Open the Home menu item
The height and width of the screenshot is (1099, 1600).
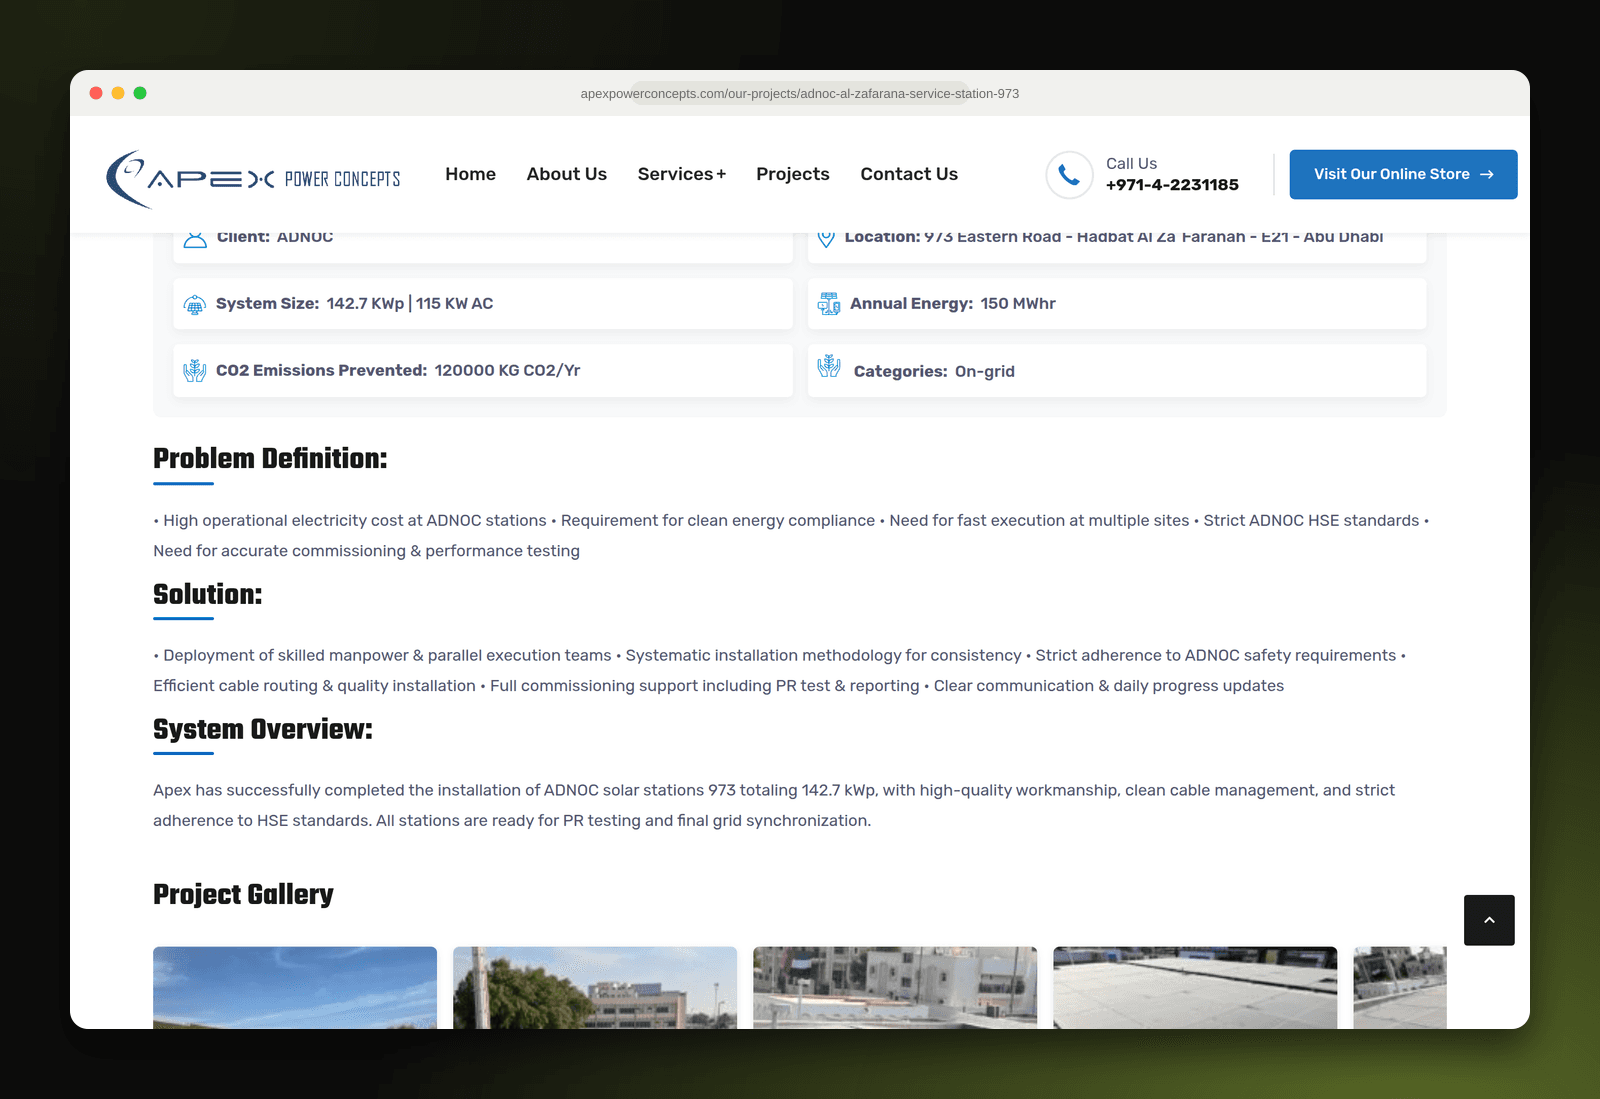pos(470,174)
